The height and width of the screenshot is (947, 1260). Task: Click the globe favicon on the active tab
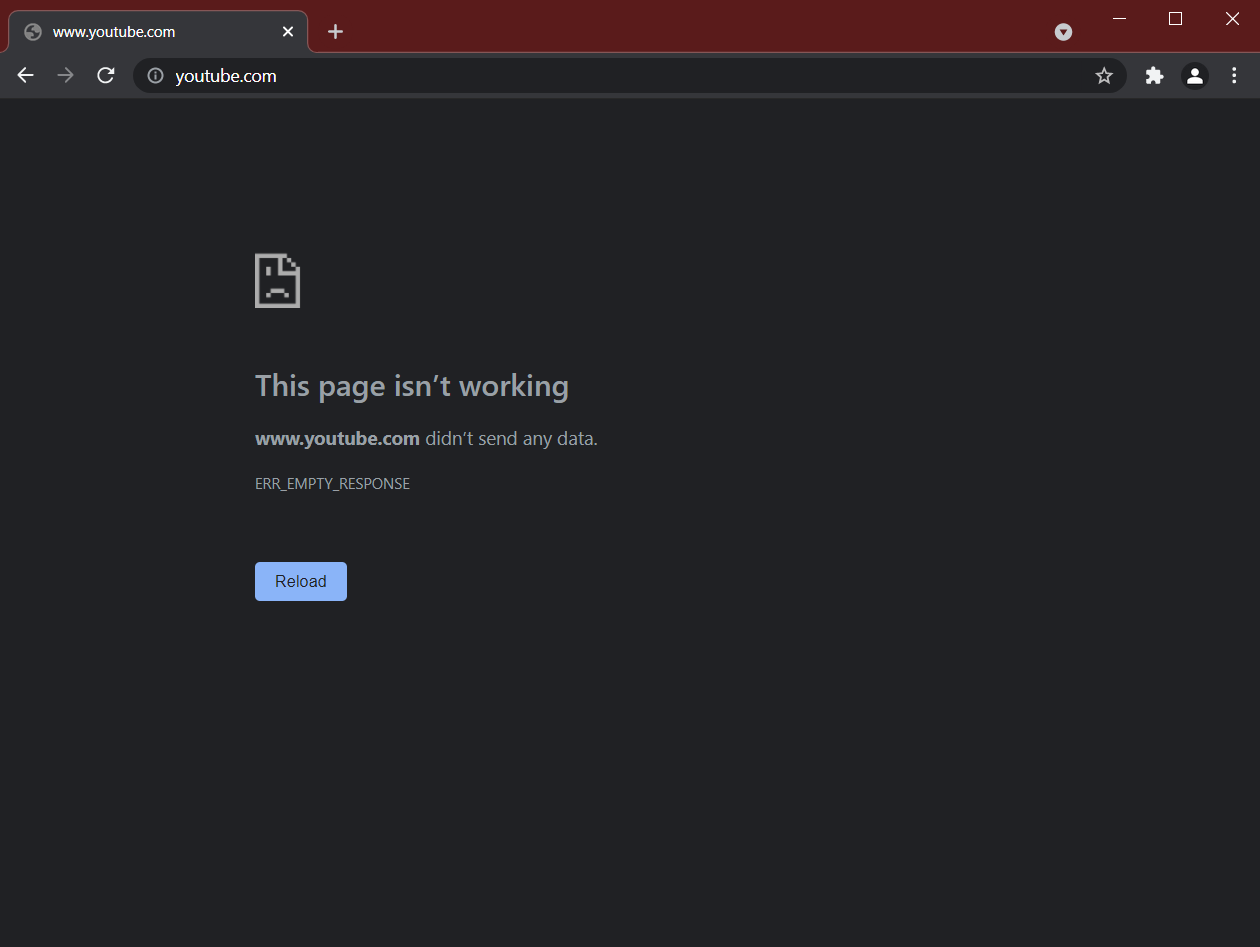(32, 31)
